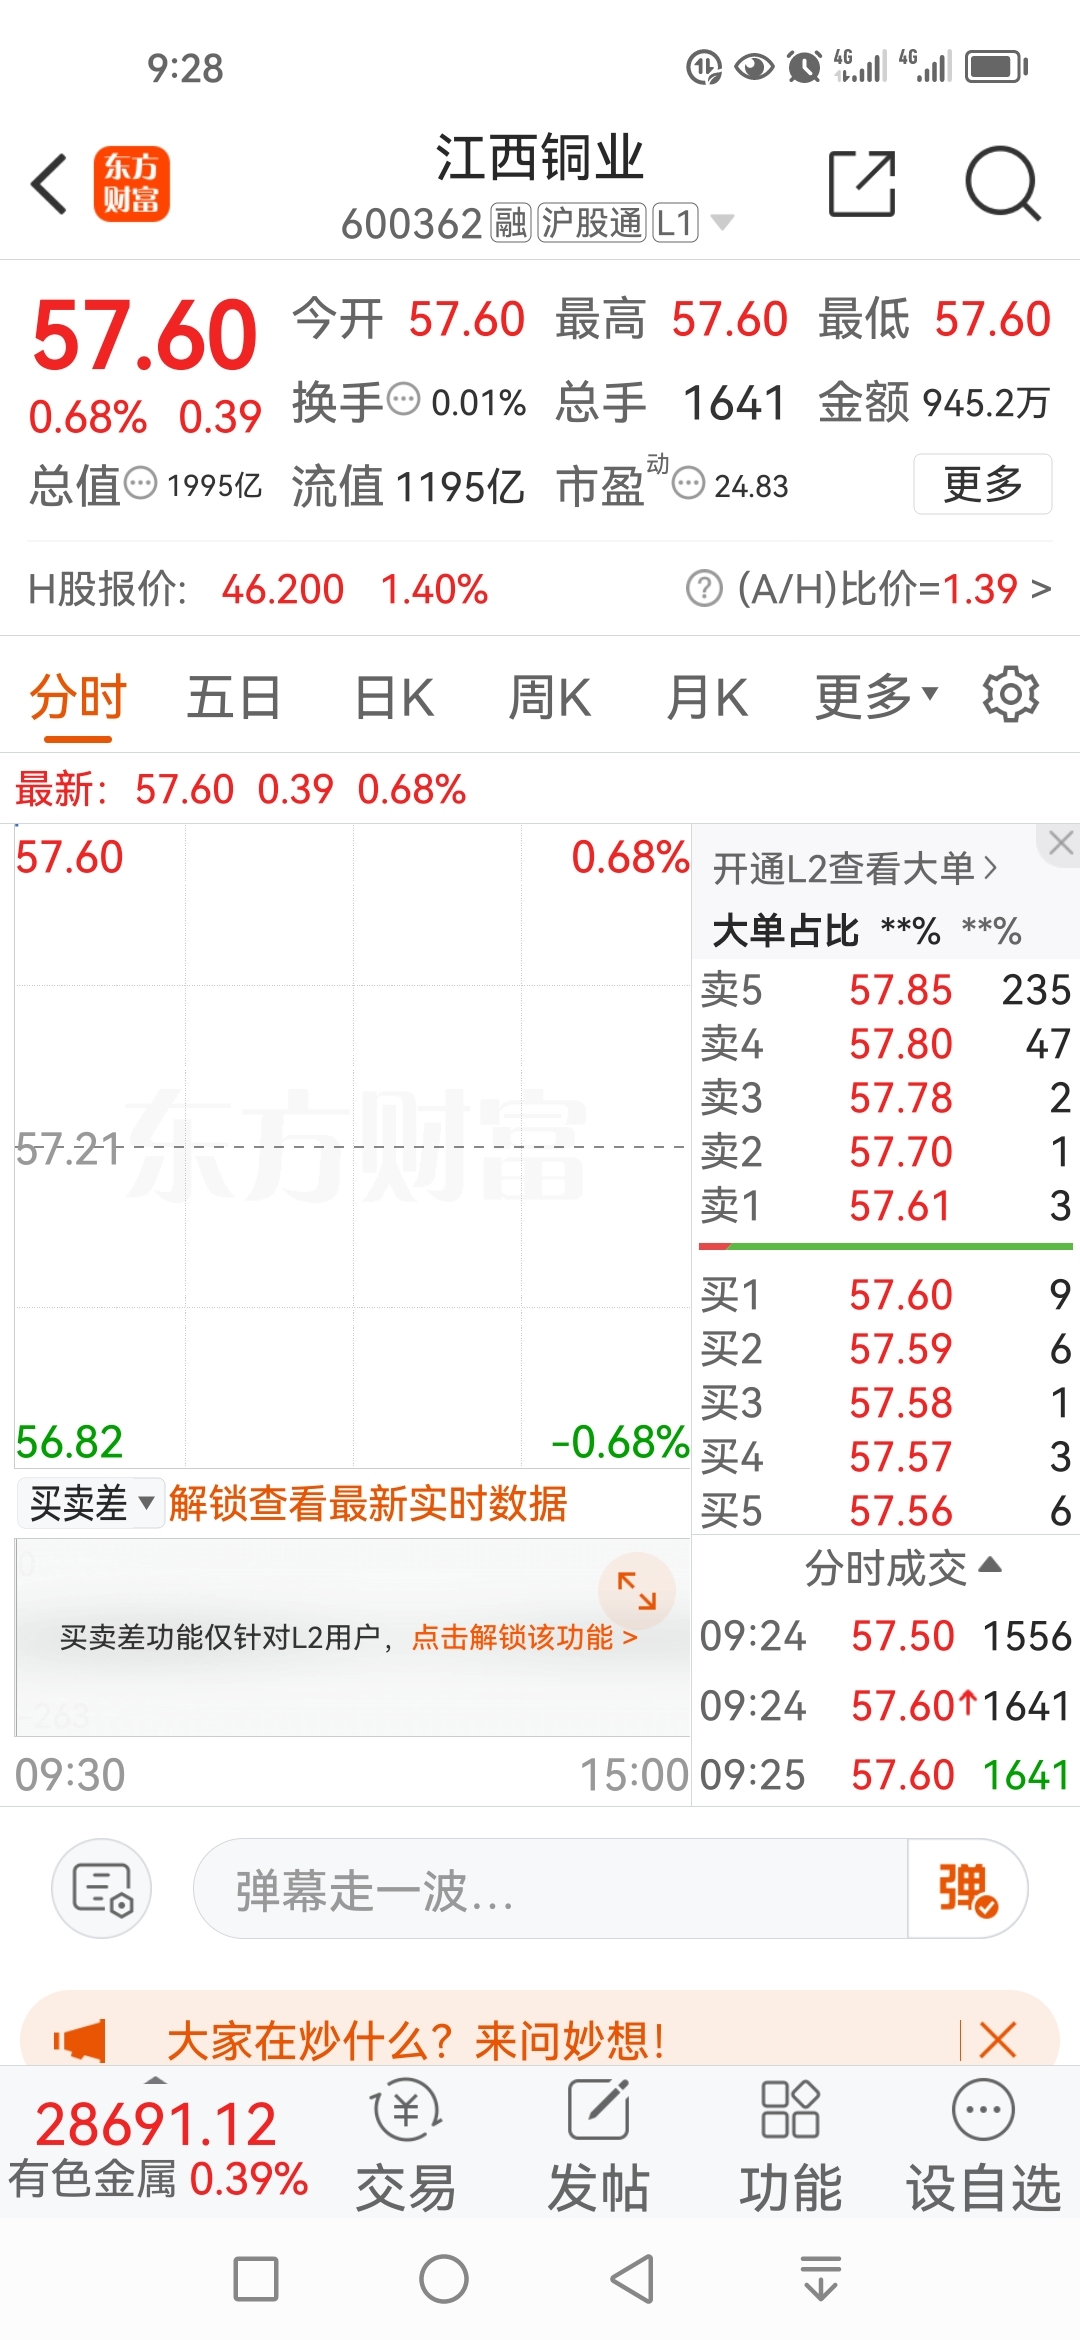Screen dimensions: 1080x2340
Task: Close the L2 large-order promo panel
Action: pyautogui.click(x=1061, y=843)
